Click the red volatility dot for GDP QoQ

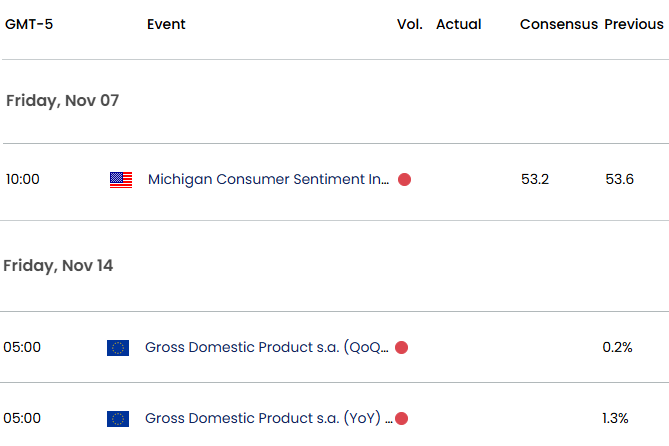coord(401,348)
